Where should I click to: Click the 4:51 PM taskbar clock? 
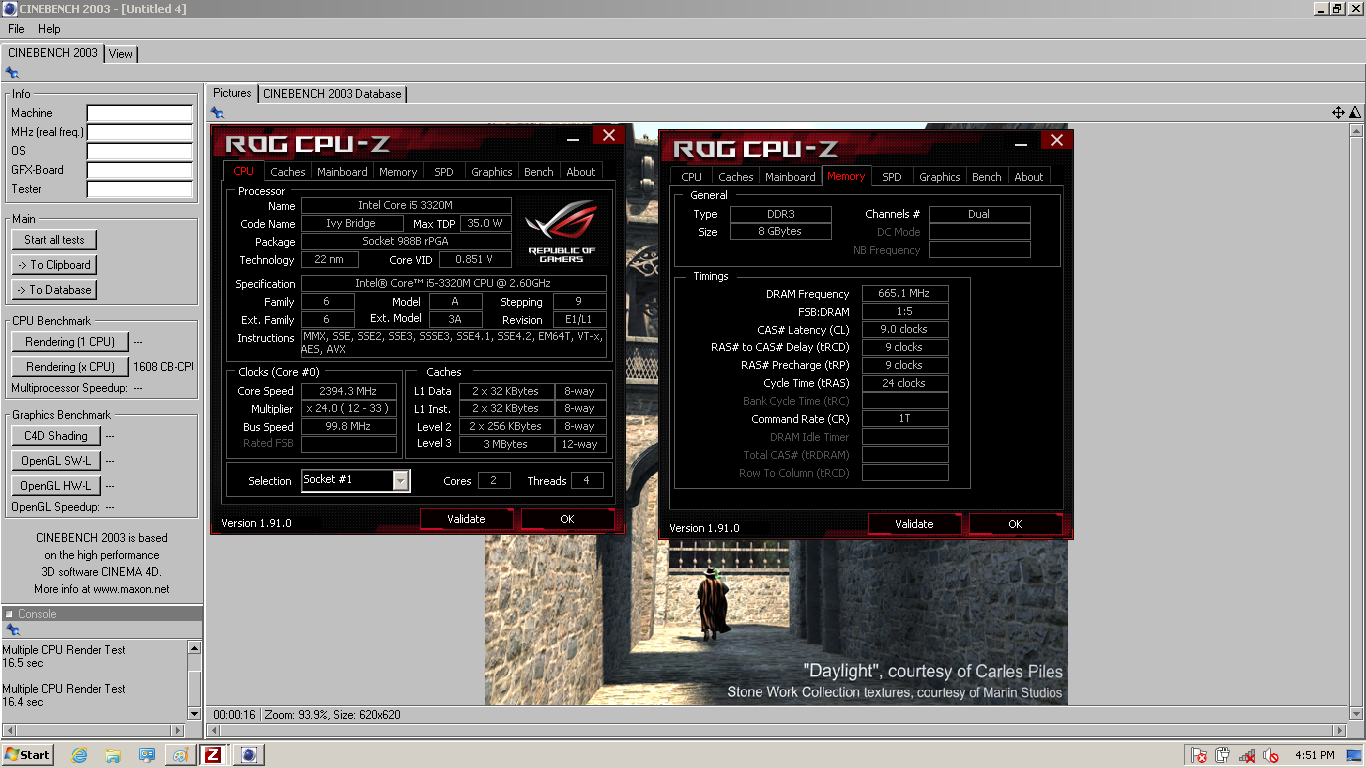click(x=1314, y=755)
